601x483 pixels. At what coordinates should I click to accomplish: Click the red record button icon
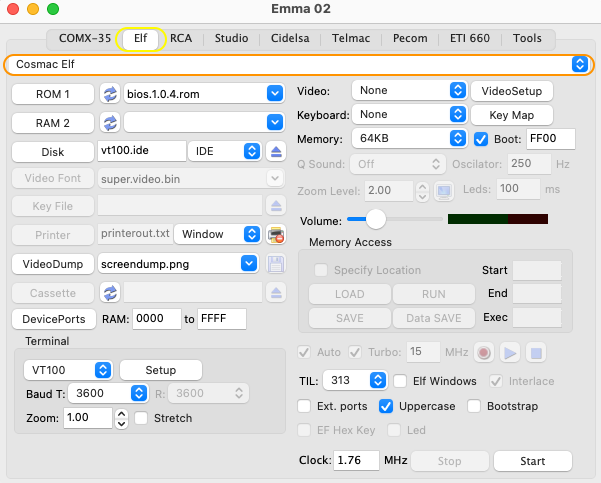[x=484, y=353]
